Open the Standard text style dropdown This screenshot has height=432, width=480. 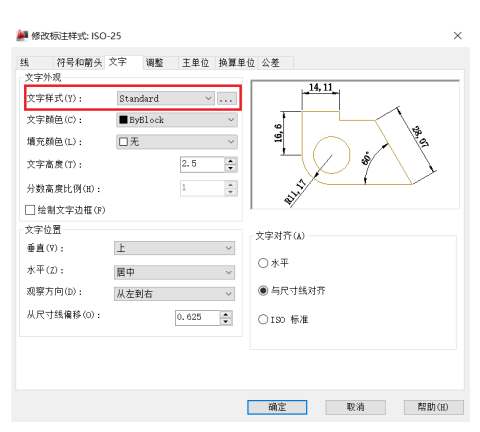166,99
